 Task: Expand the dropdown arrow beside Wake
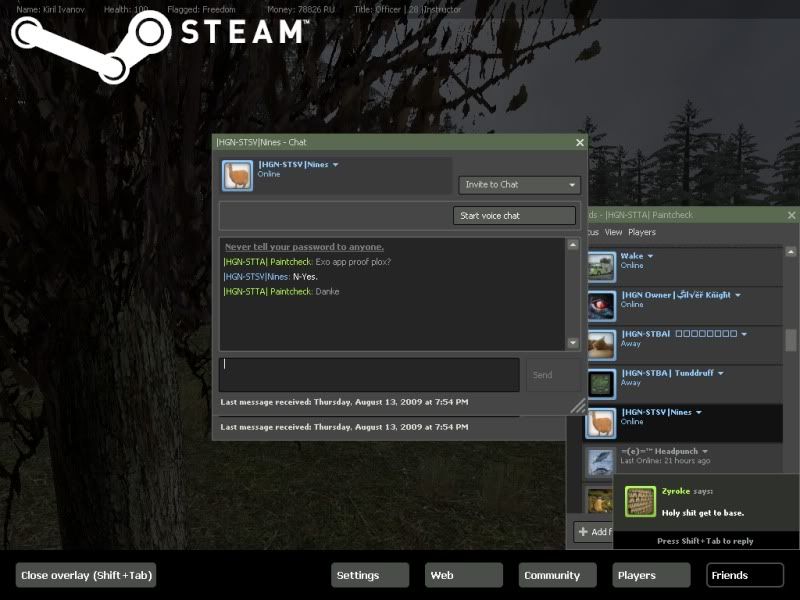pos(650,256)
